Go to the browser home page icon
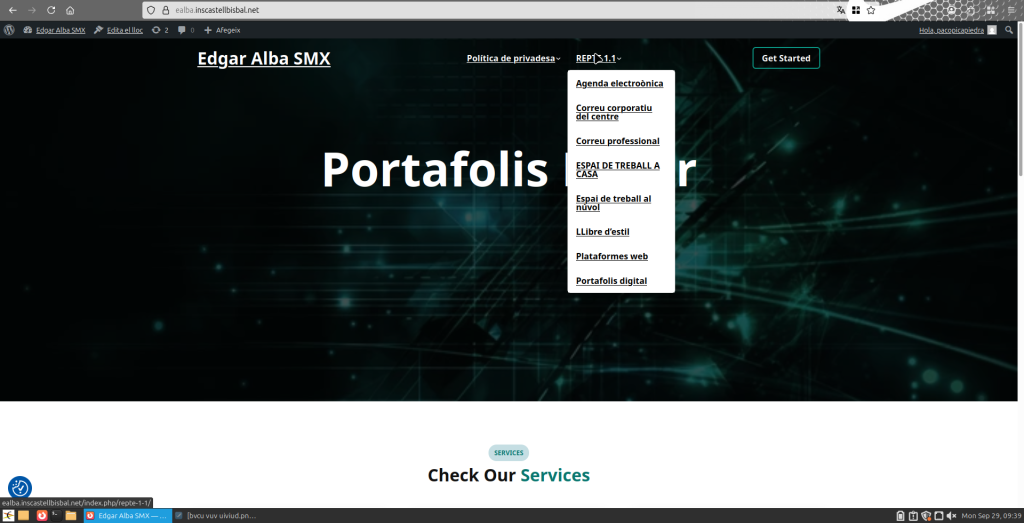1024x523 pixels. (70, 10)
